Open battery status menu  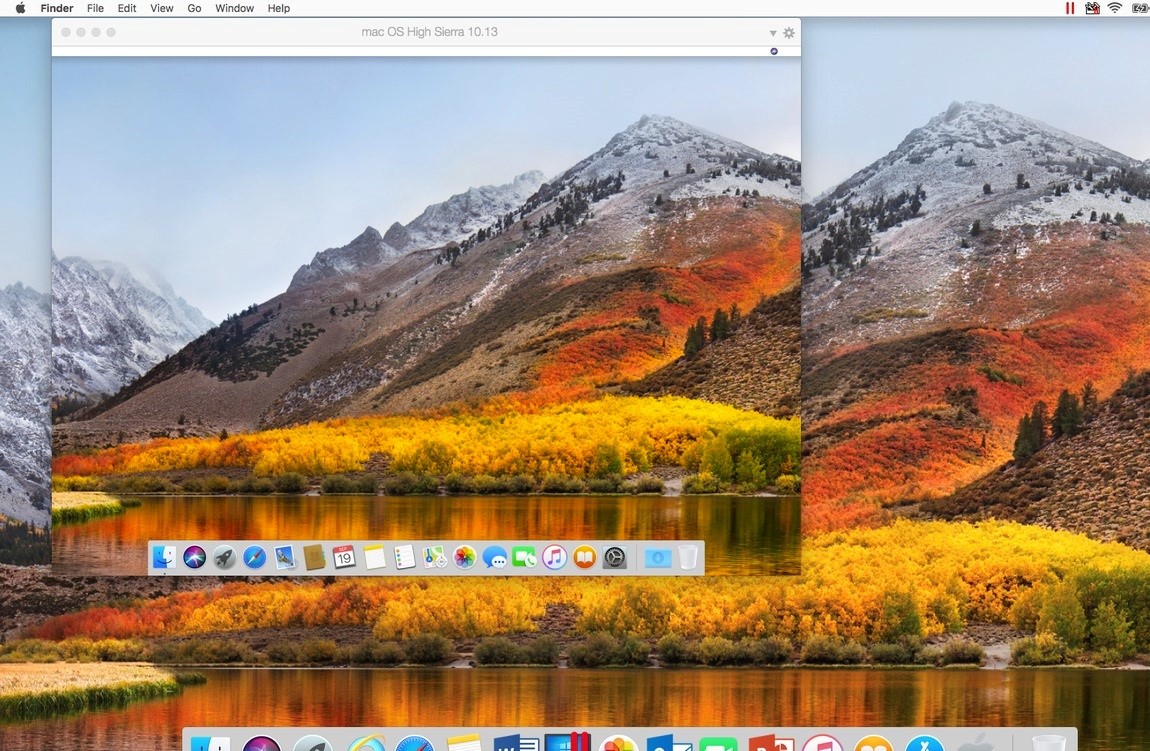[x=1140, y=8]
